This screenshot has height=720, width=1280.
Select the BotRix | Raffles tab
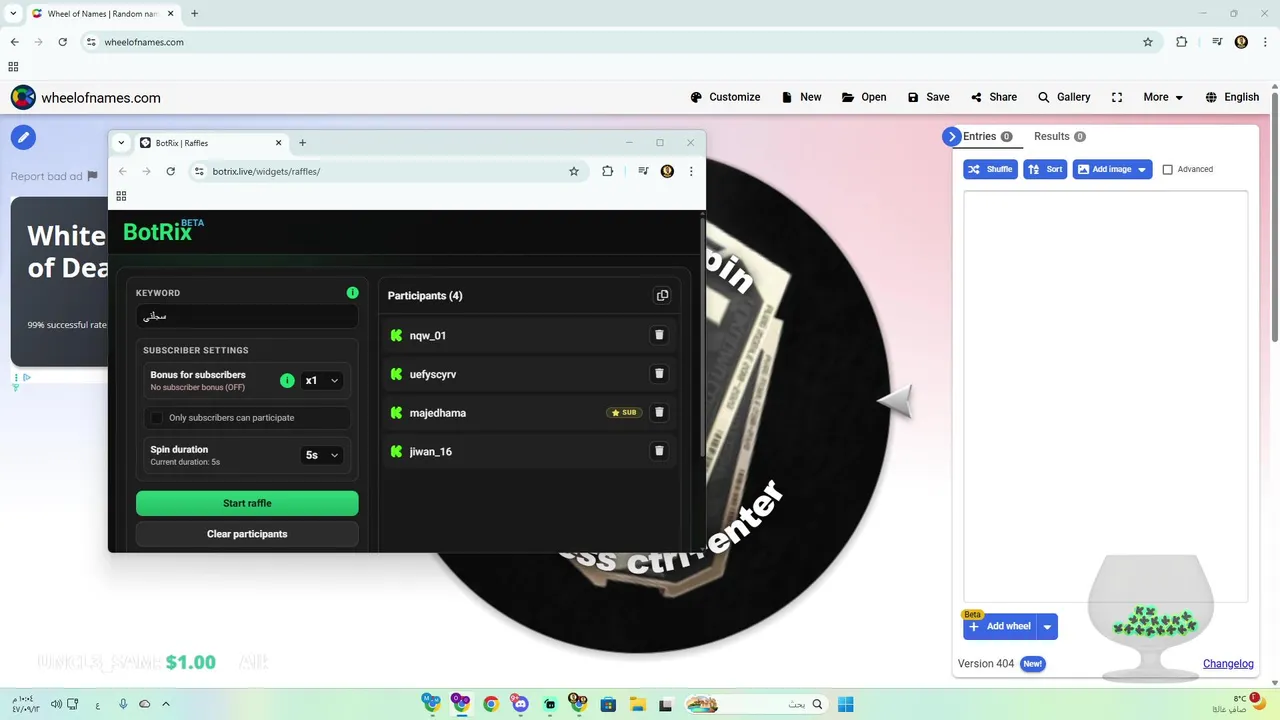pos(210,143)
